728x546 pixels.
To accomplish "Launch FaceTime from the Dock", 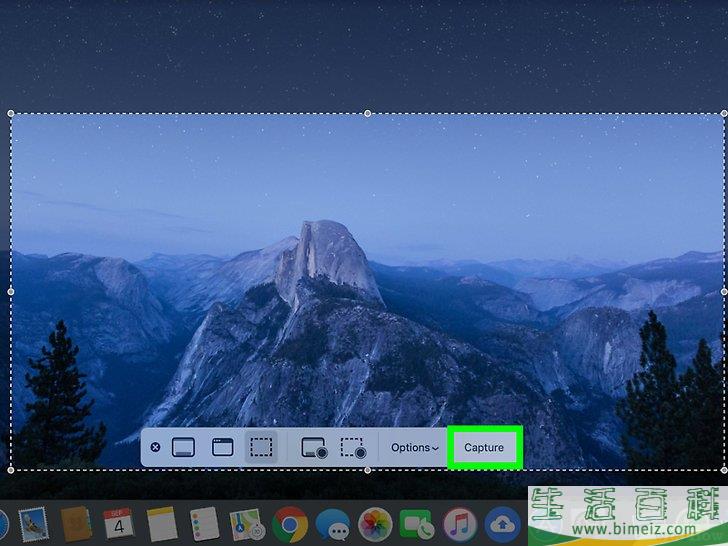I will tap(416, 524).
